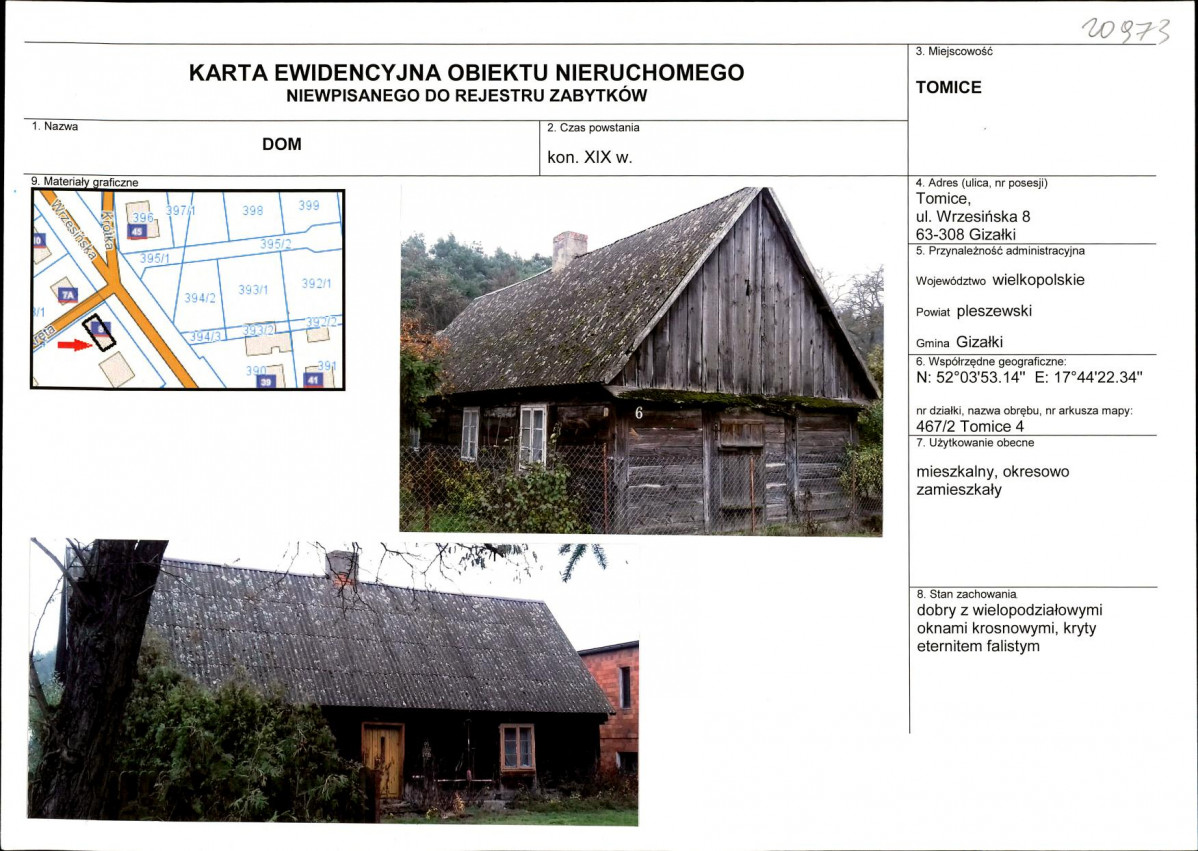The height and width of the screenshot is (851, 1198).
Task: Select the Gmina value 'Gizałki'
Action: pyautogui.click(x=979, y=342)
